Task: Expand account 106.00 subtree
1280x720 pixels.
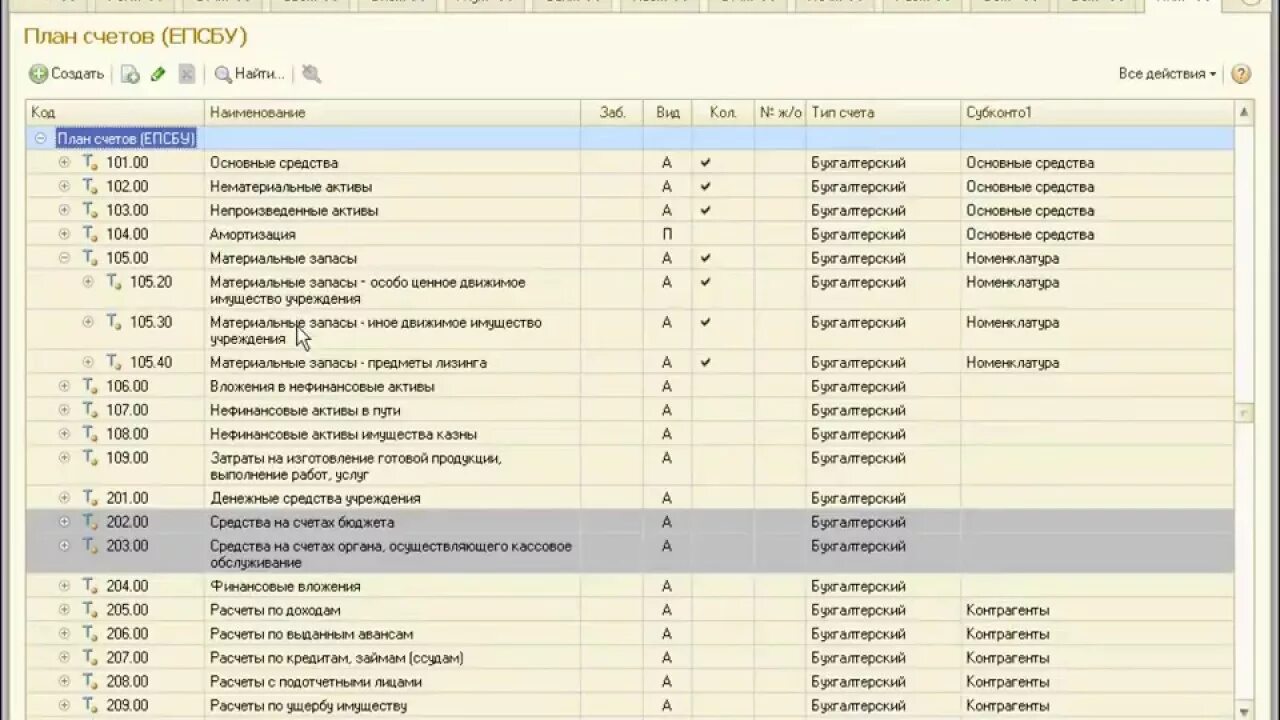Action: [x=64, y=386]
